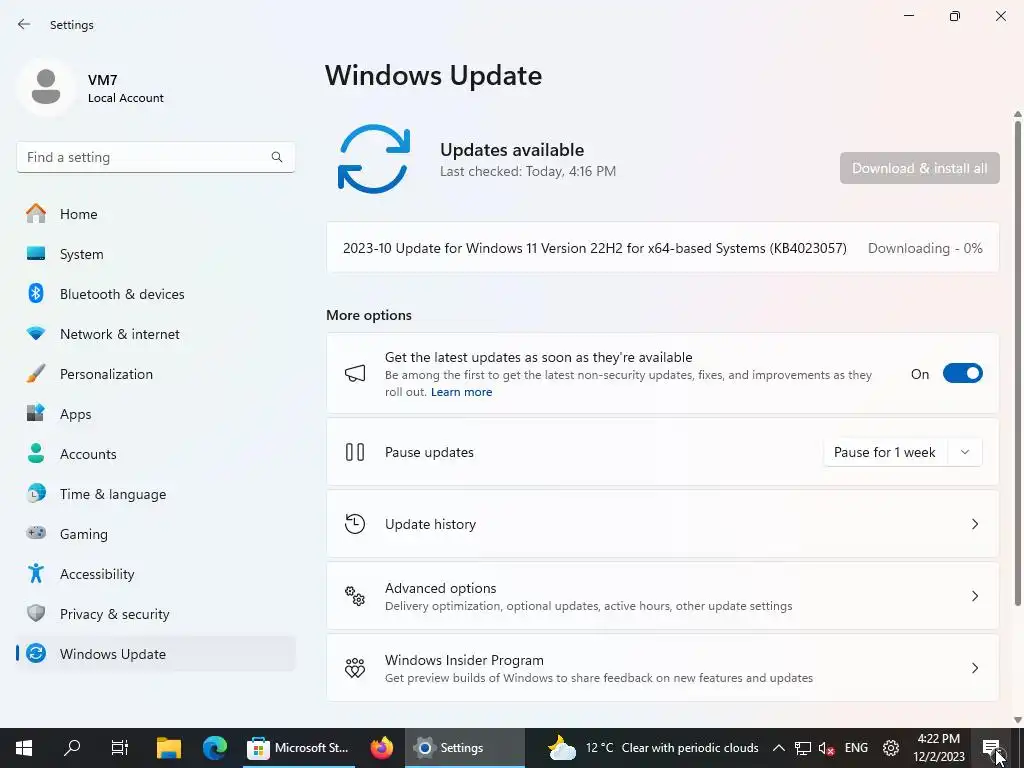This screenshot has height=768, width=1024.
Task: Click the large blue update sync arrows icon
Action: 374,159
